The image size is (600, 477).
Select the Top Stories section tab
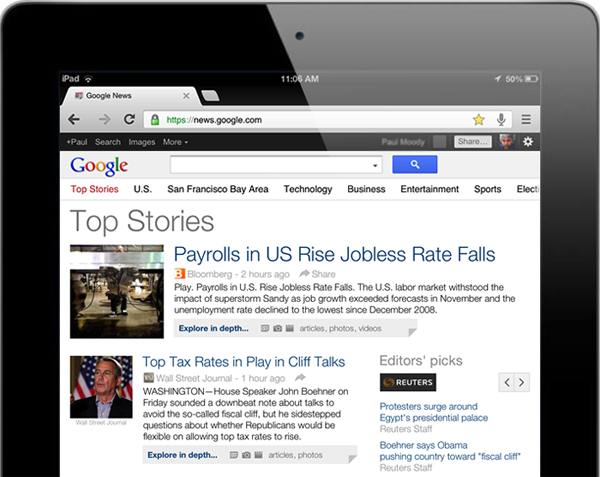coord(95,189)
